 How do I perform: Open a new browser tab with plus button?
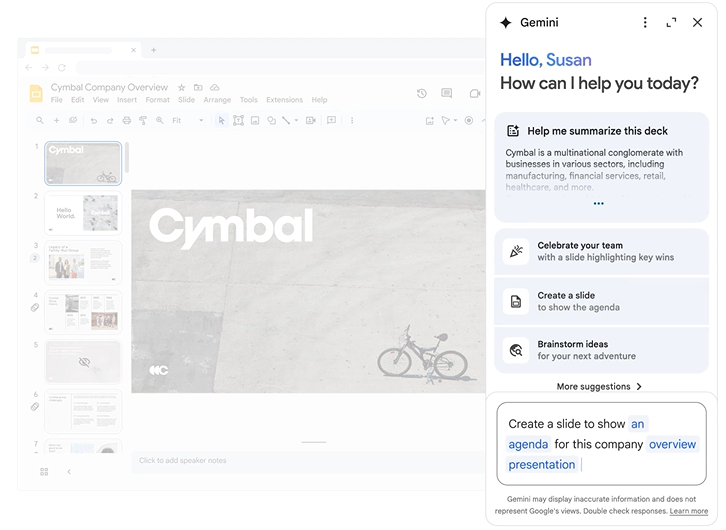[154, 50]
